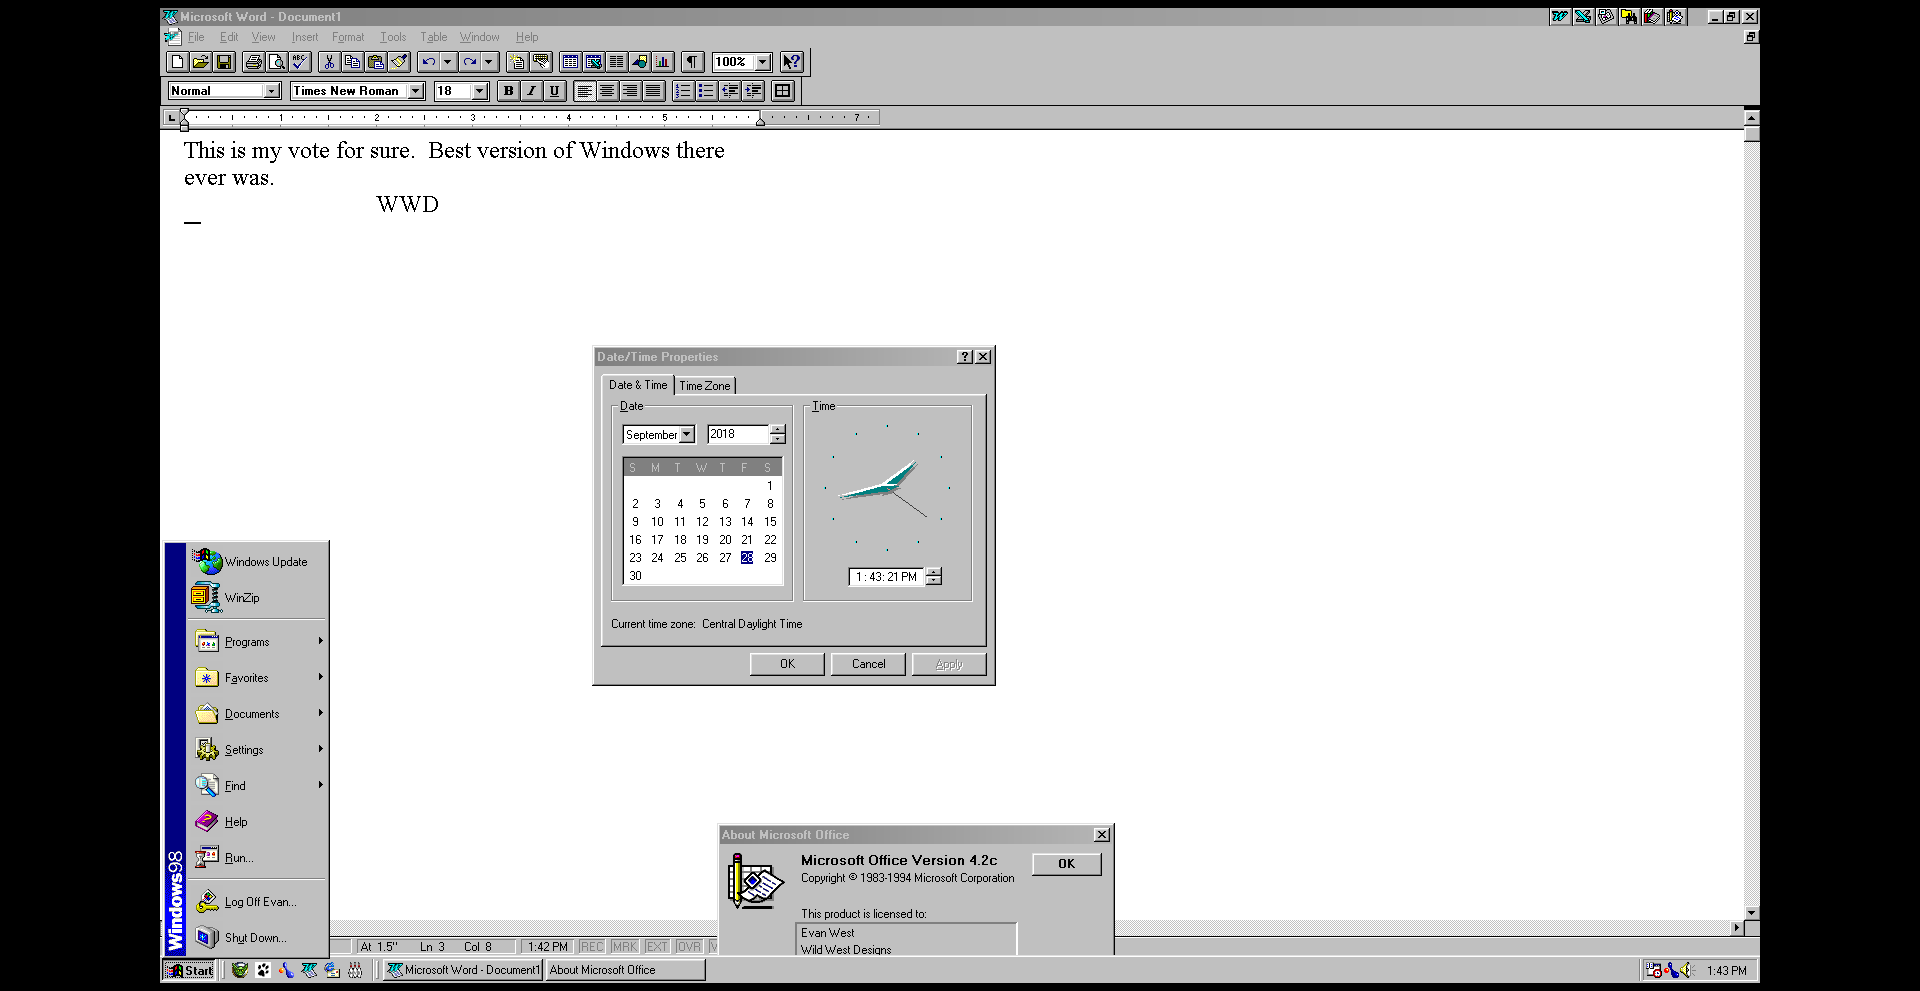The image size is (1920, 991).
Task: Click OK in Date/Time Properties dialog
Action: coord(787,664)
